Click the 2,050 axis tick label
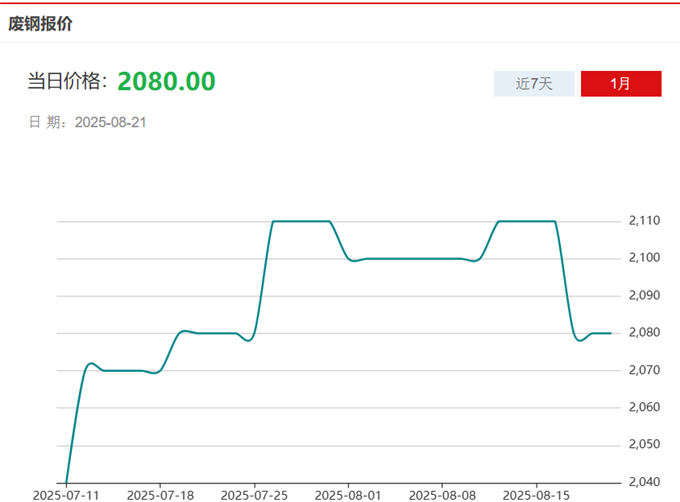The width and height of the screenshot is (680, 502). (645, 444)
